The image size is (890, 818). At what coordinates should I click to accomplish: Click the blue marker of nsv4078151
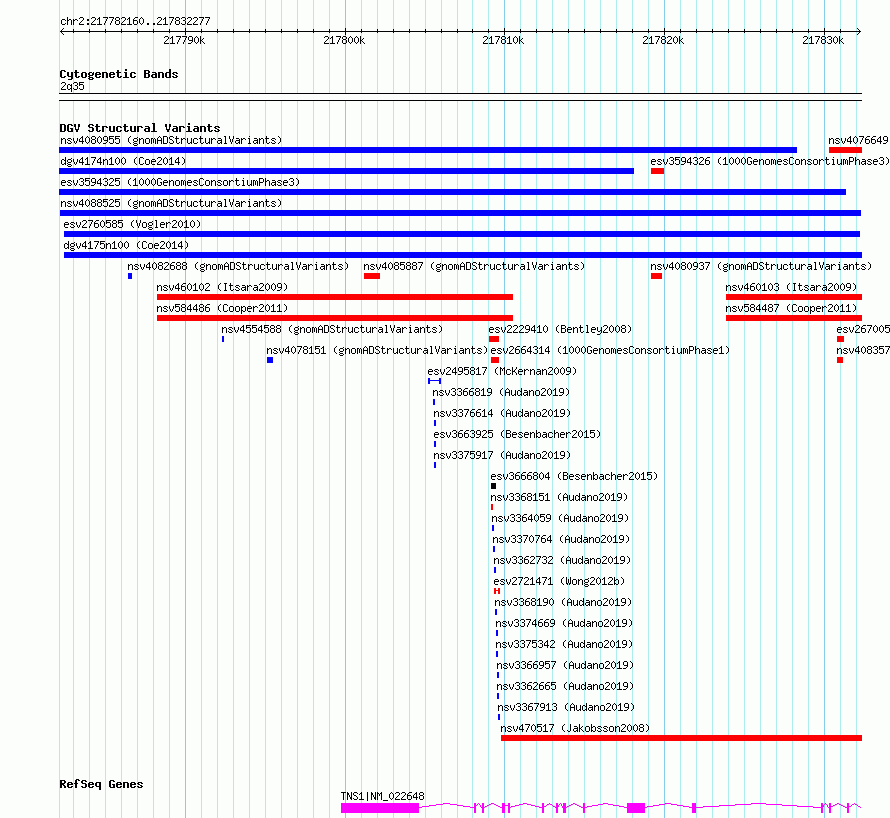click(x=270, y=360)
